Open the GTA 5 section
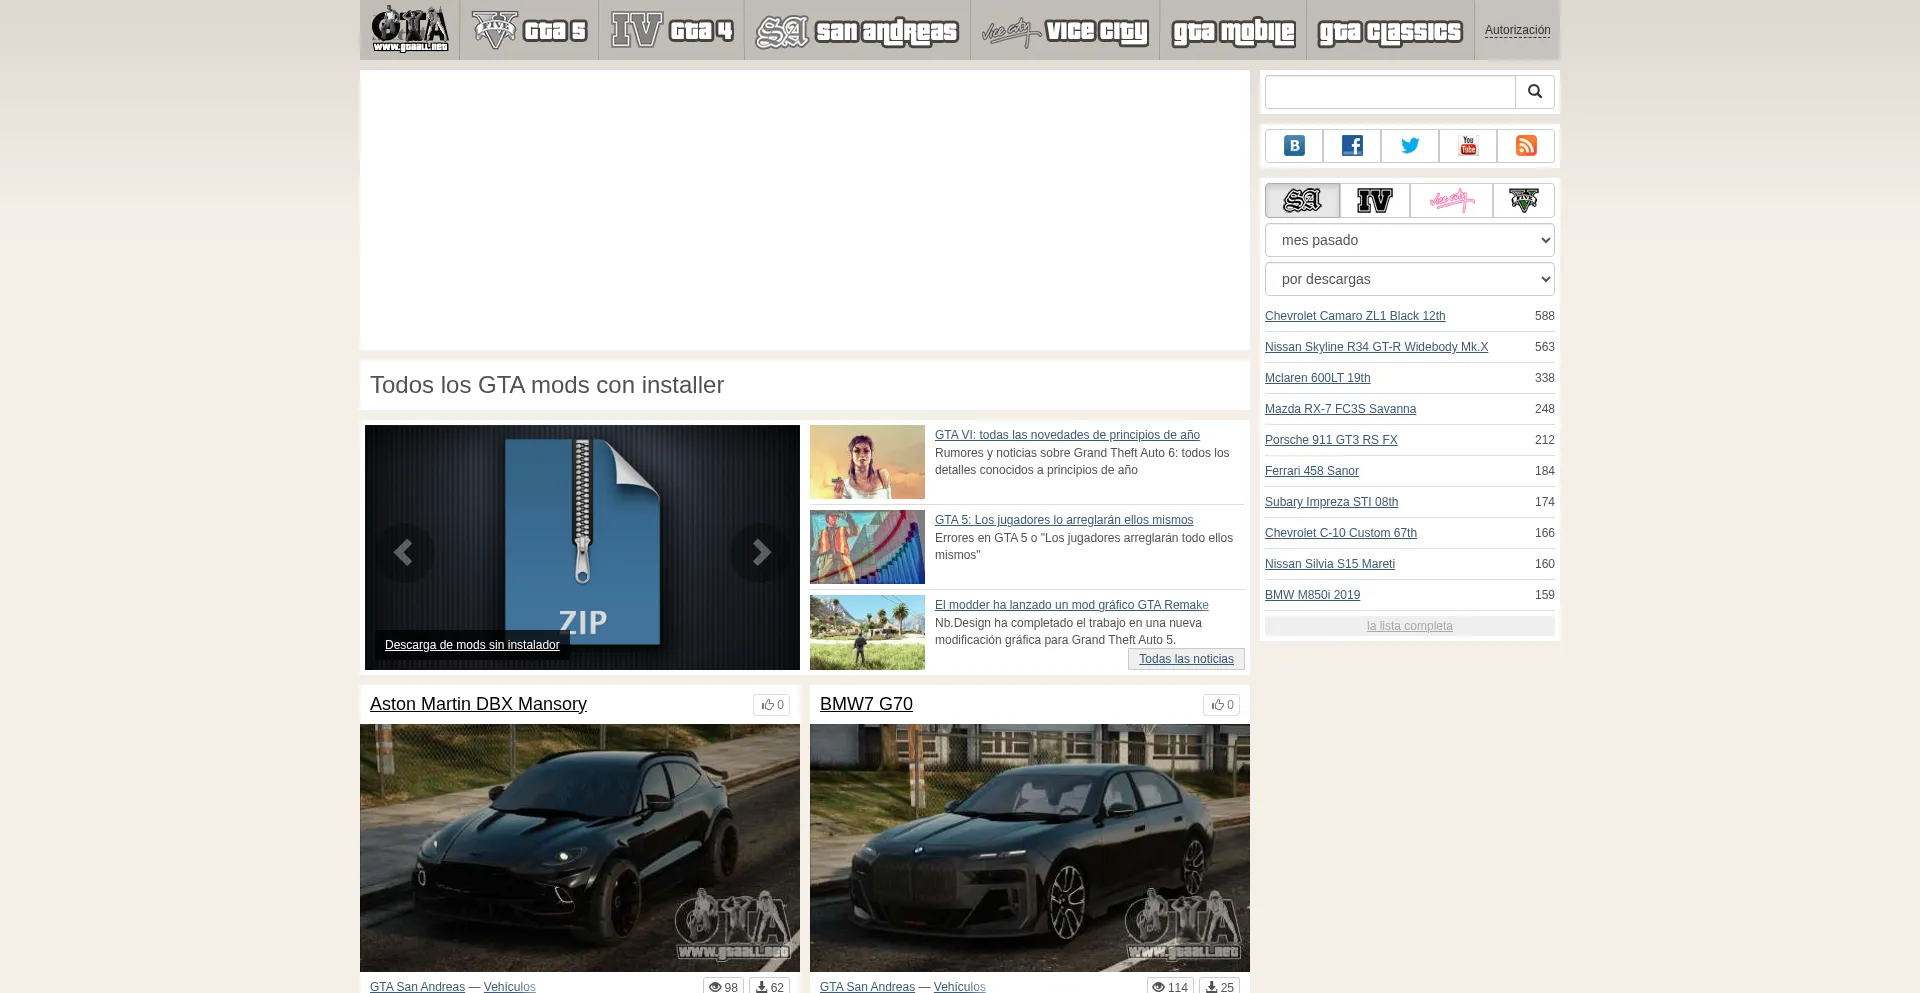This screenshot has width=1920, height=993. [x=529, y=30]
